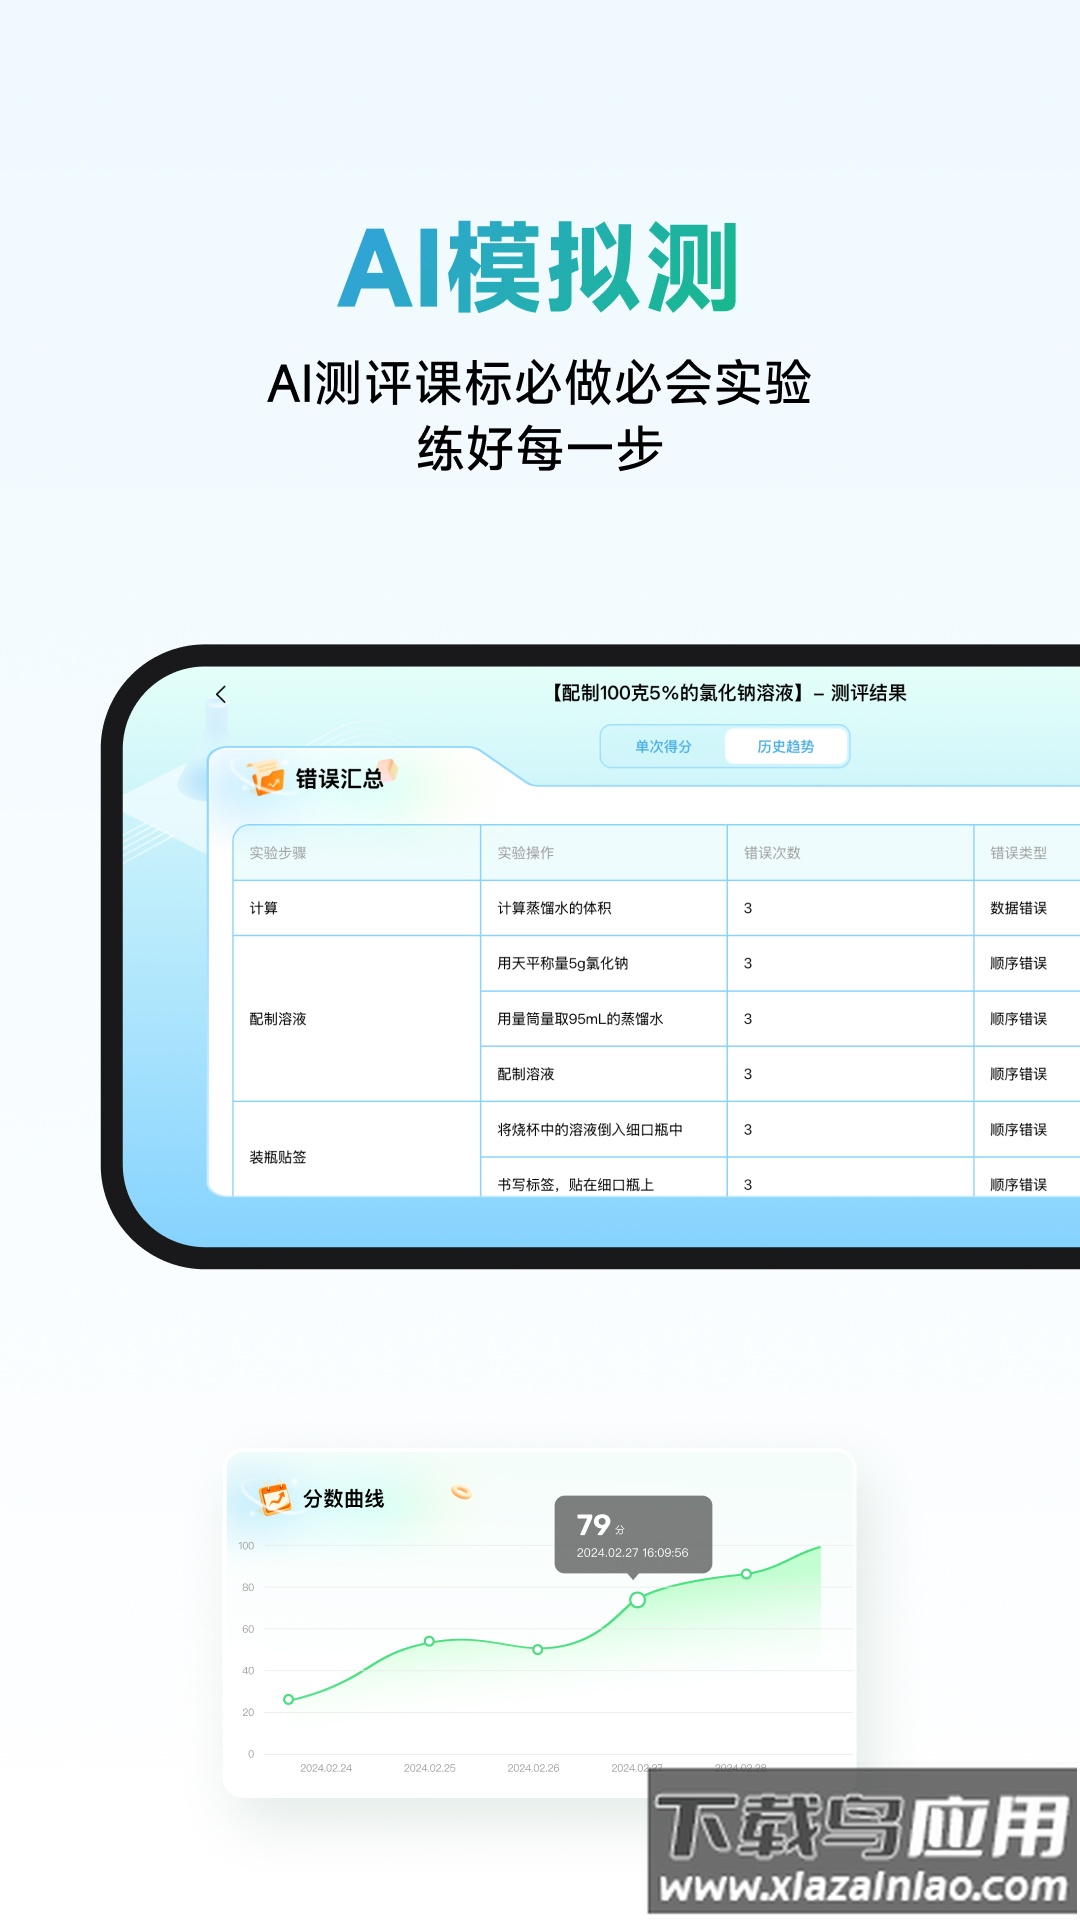This screenshot has height=1920, width=1080.
Task: Click the 用量筒量取95mL的蒸馏水 row
Action: (x=580, y=1019)
